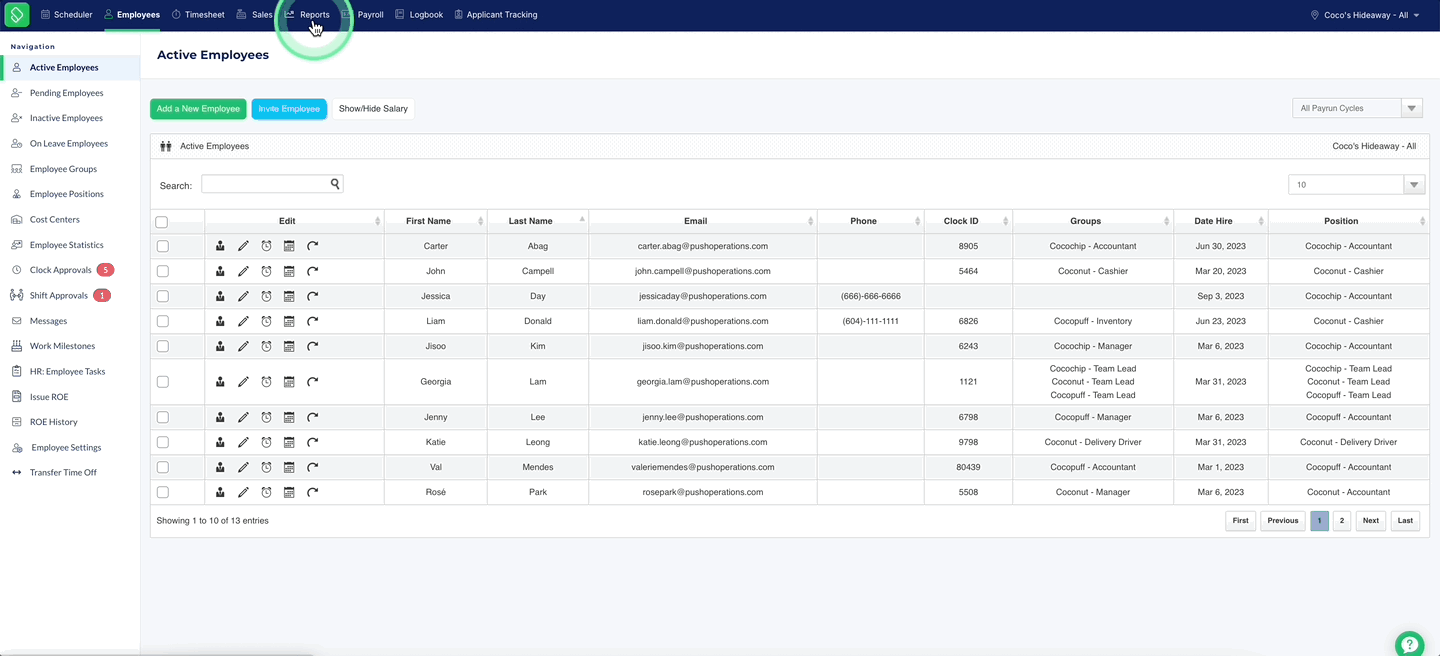Open Employee Settings in sidebar
1440x656 pixels.
pos(66,447)
